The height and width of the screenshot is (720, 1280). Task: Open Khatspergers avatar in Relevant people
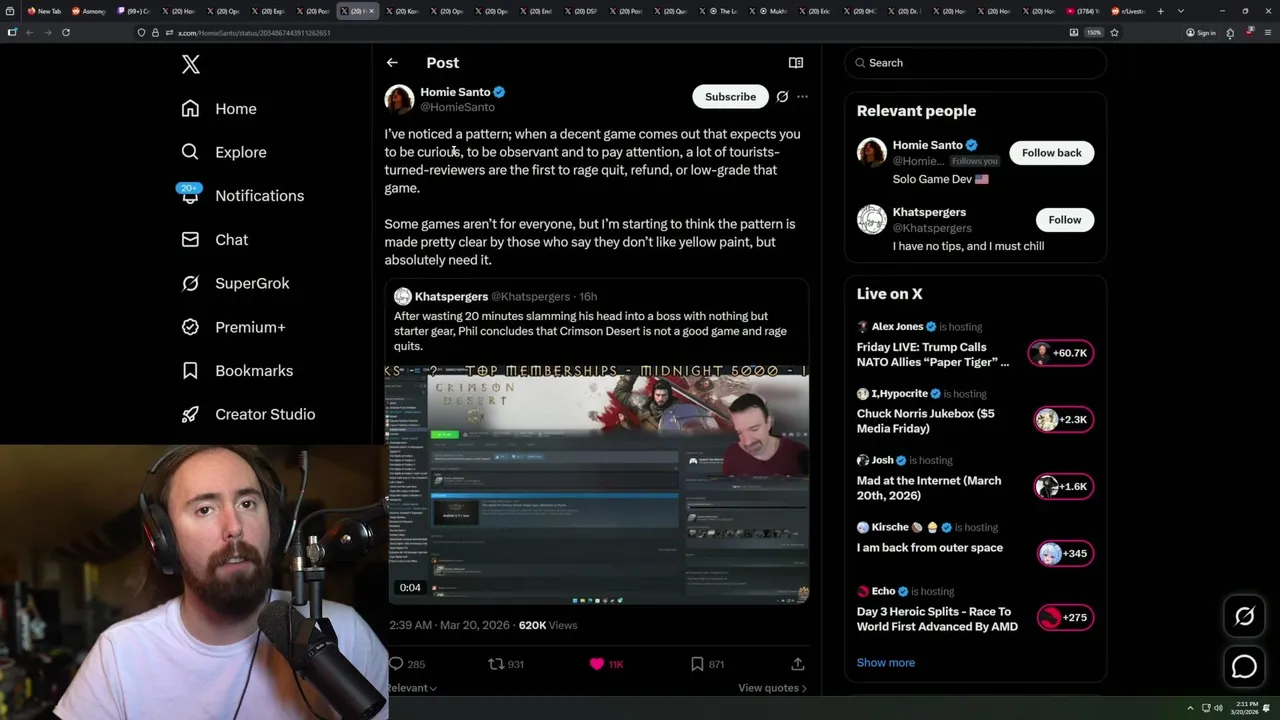(x=872, y=220)
